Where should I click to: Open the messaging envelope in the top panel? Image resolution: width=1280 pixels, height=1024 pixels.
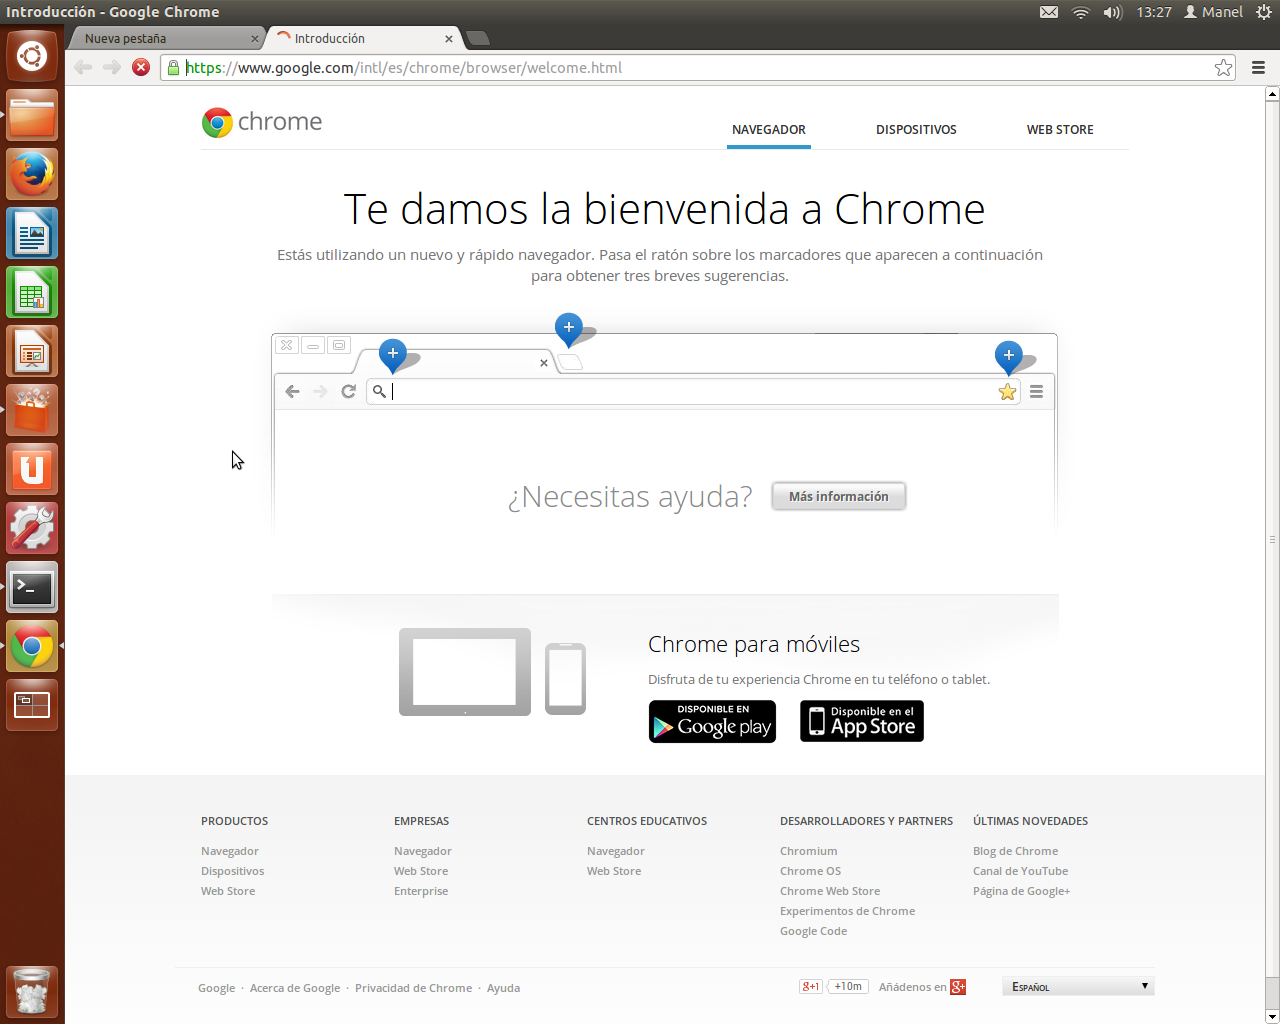pyautogui.click(x=1048, y=11)
